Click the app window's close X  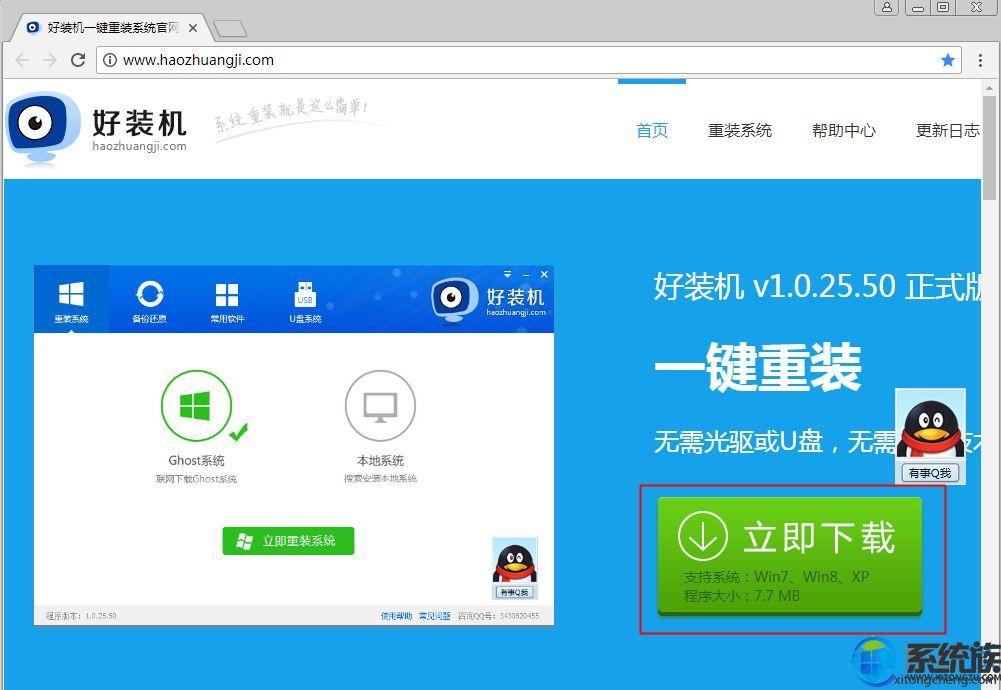544,274
